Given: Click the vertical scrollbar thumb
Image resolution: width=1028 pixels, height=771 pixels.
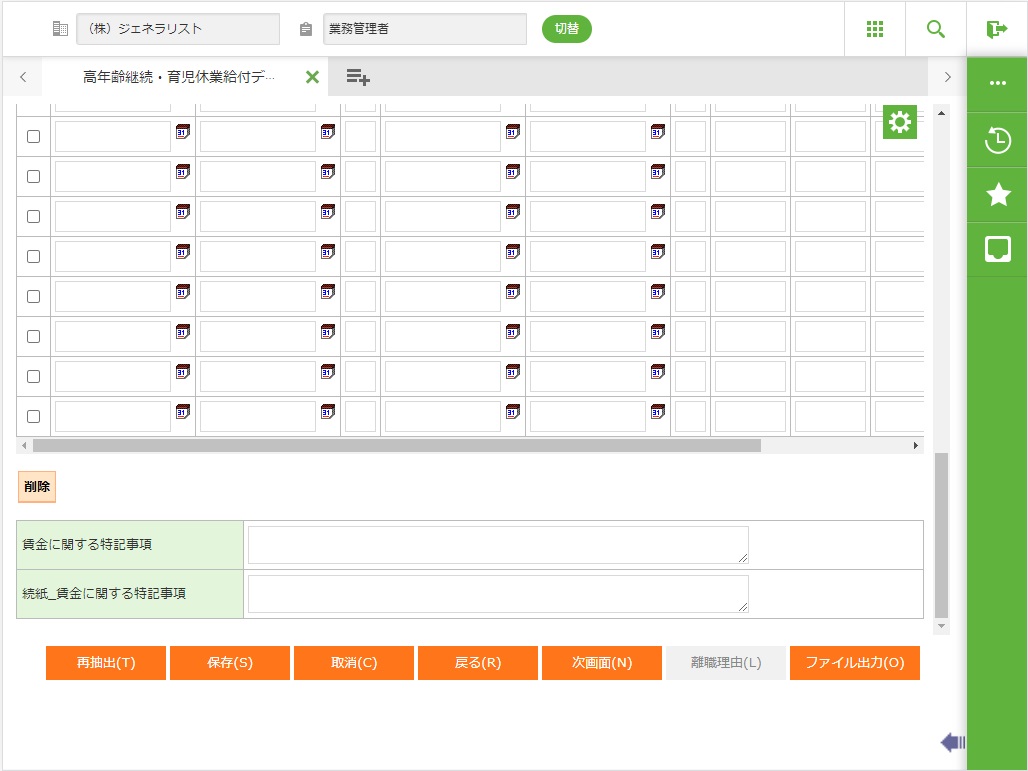Looking at the screenshot, I should [941, 535].
